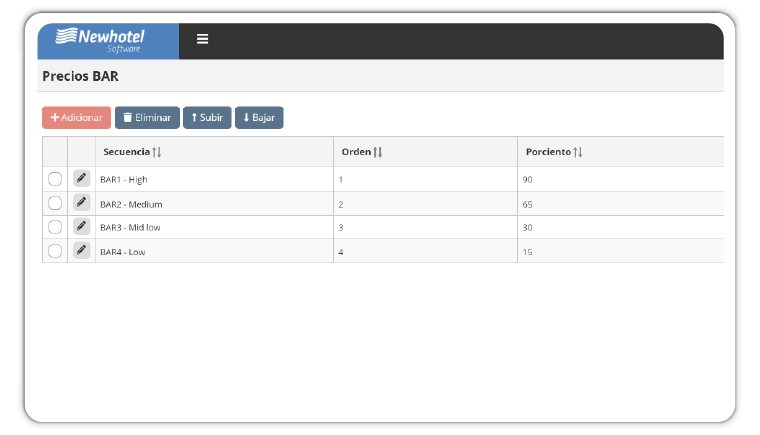Click the Porciento value 90

point(527,180)
